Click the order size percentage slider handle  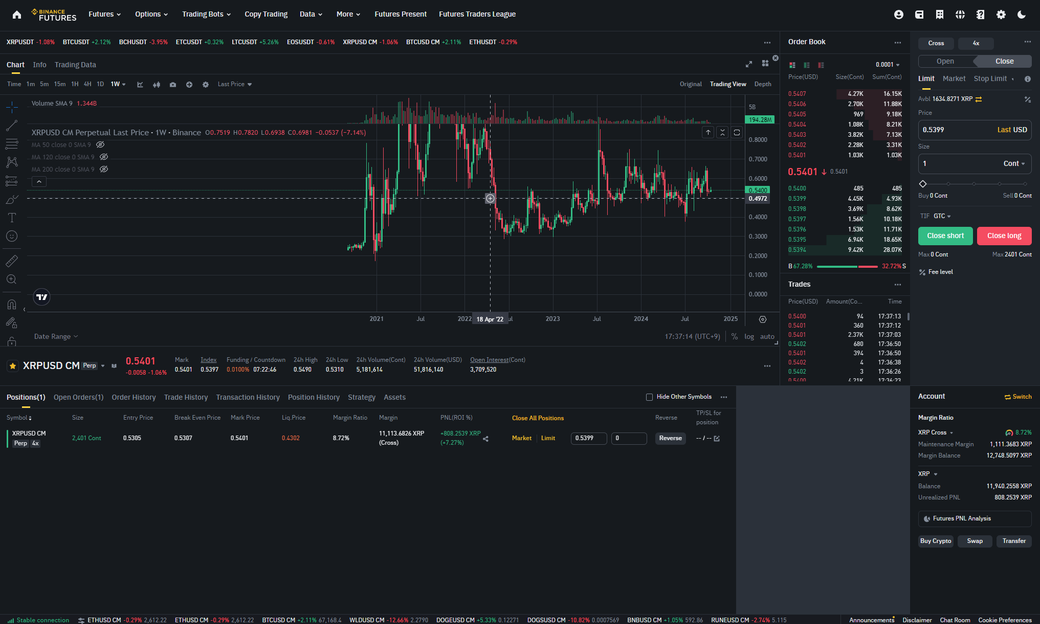point(922,184)
